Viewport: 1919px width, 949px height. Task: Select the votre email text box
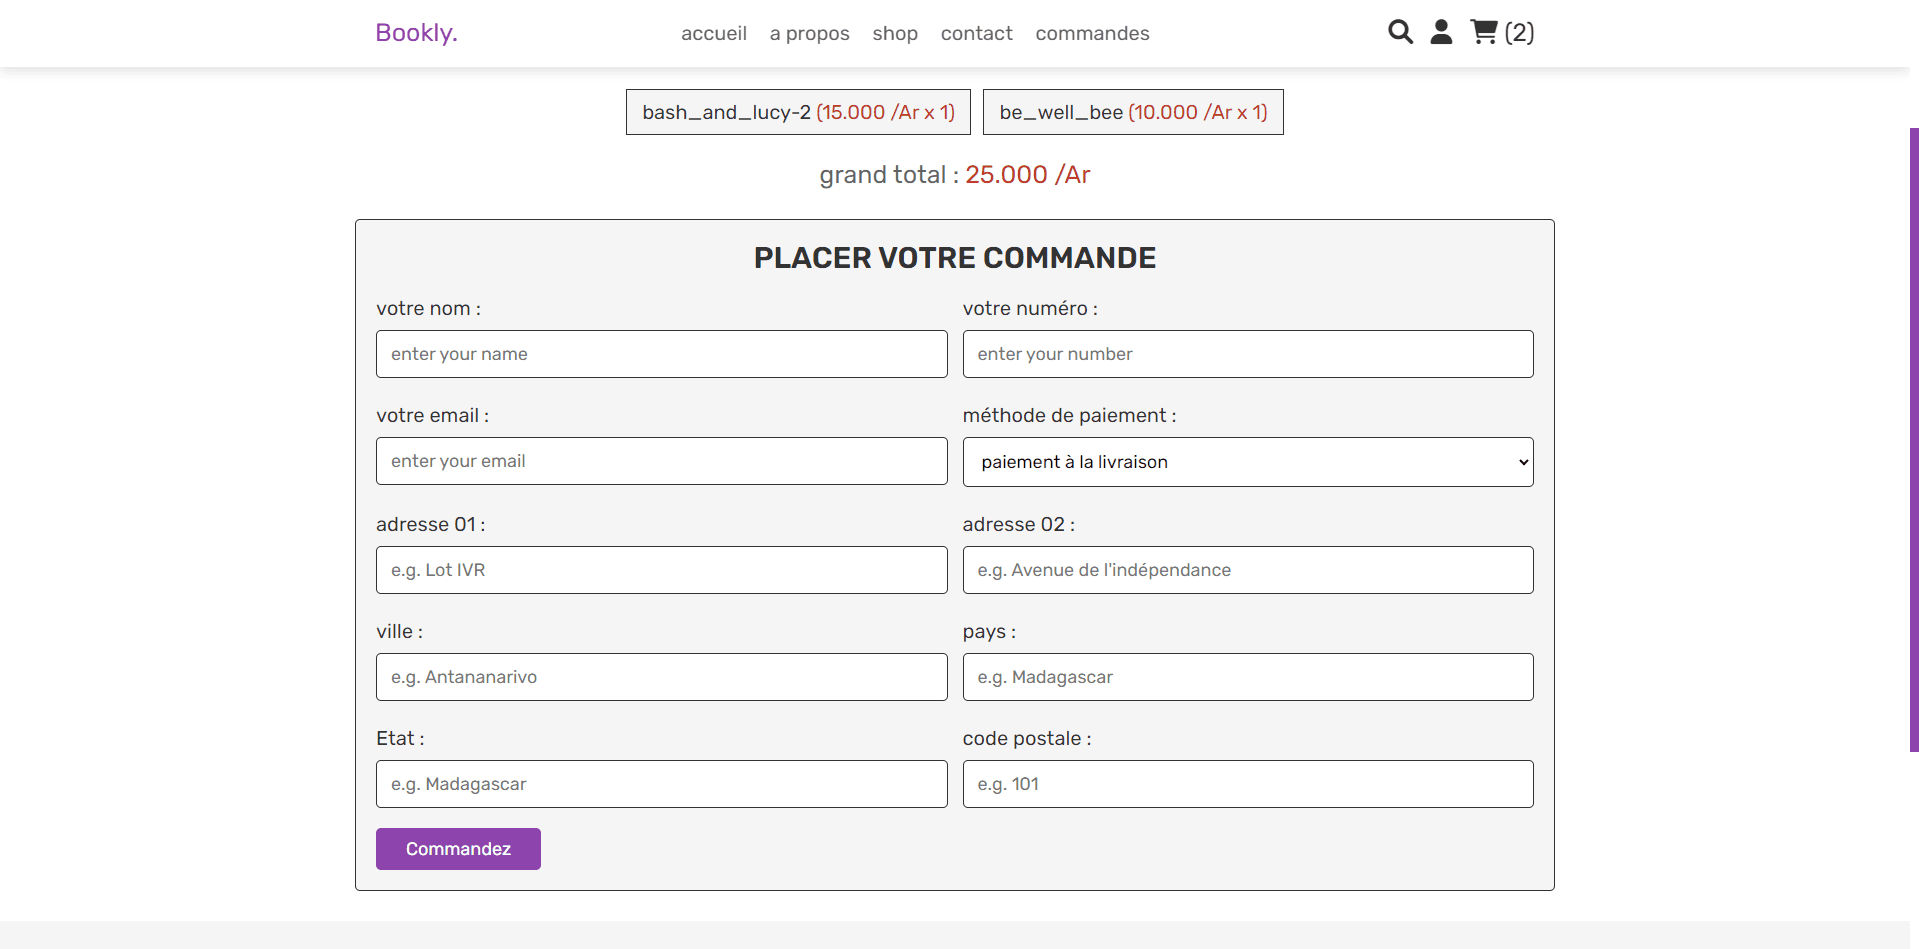661,461
